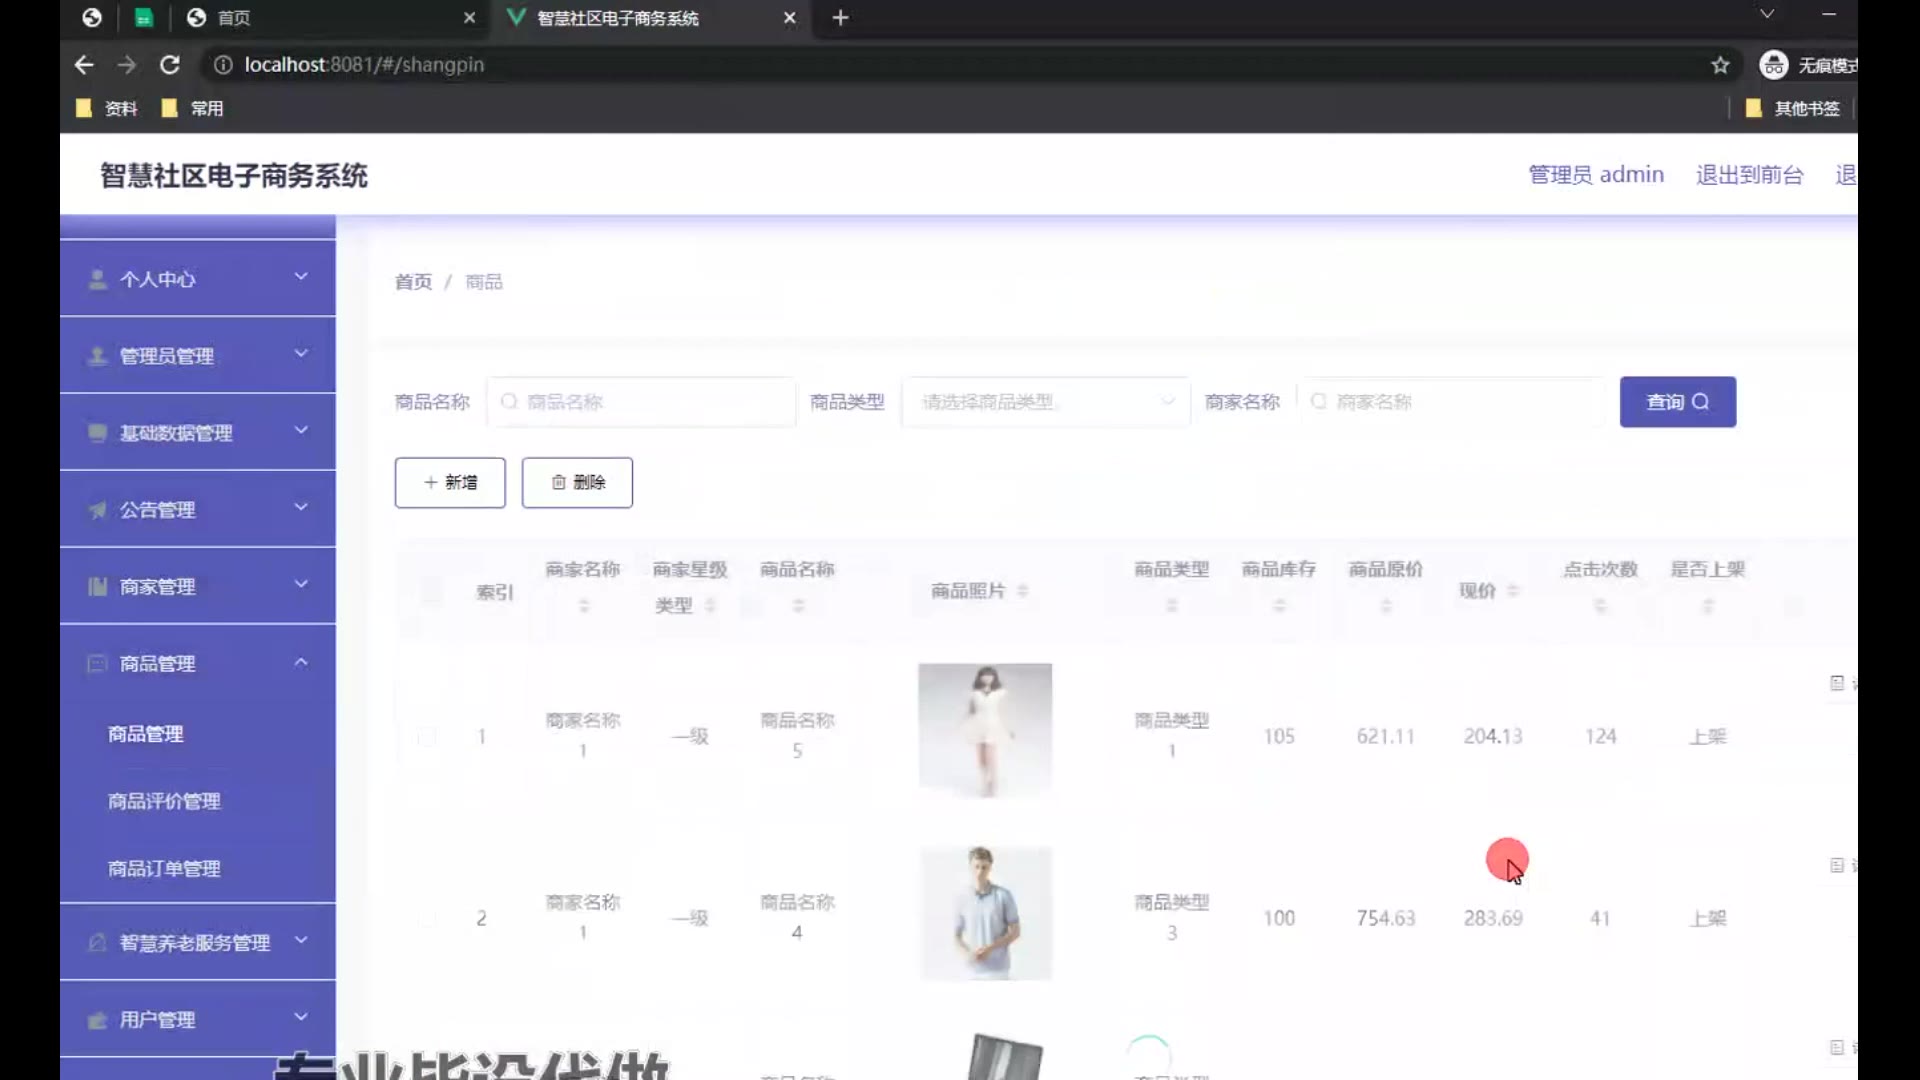Viewport: 1920px width, 1080px height.
Task: Switch to the 智慧社区电子商务系统 tab
Action: pos(650,18)
